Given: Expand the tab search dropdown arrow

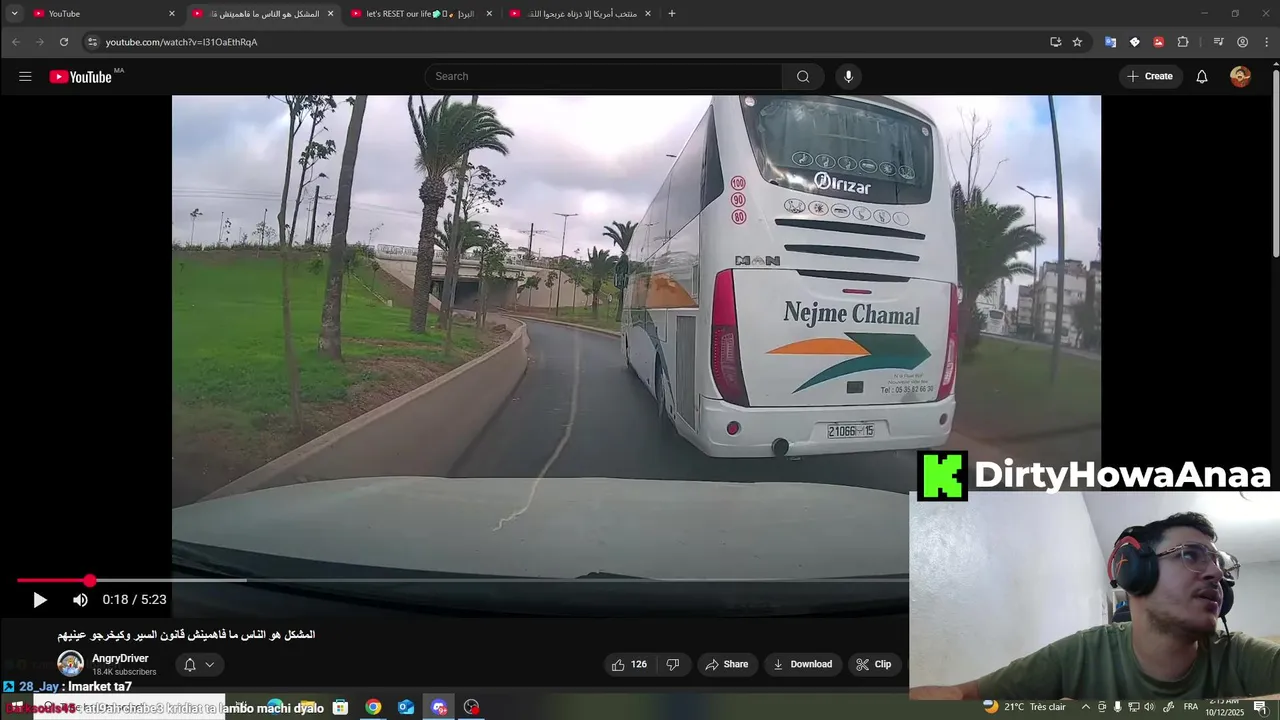Looking at the screenshot, I should (14, 14).
